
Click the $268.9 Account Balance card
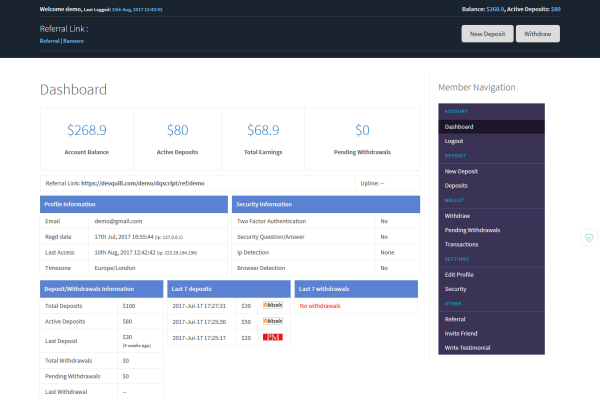(86, 138)
